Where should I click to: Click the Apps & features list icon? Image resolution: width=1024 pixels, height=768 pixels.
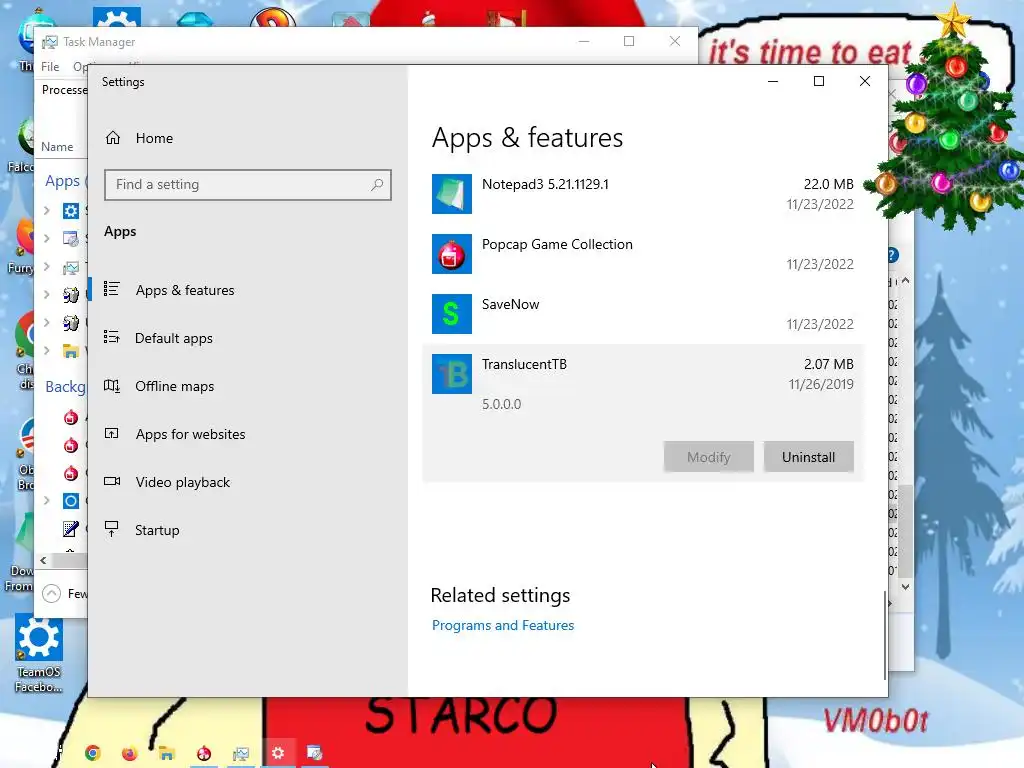(112, 289)
